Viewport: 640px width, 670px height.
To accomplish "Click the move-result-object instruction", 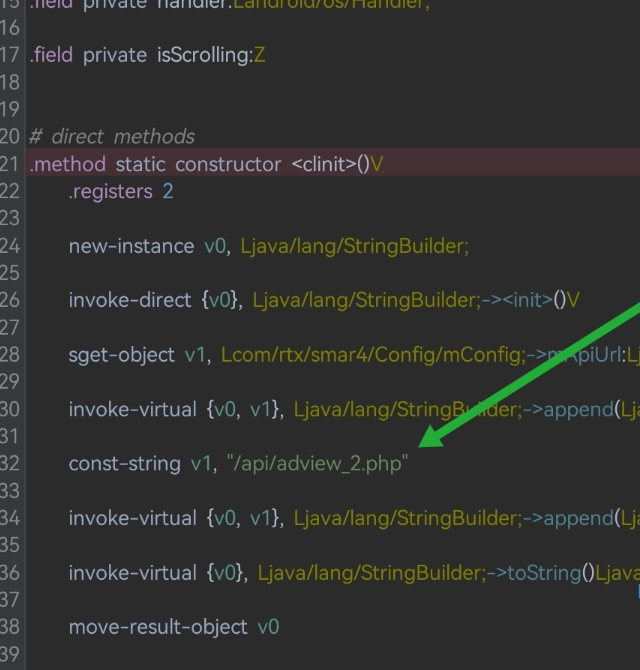I will pos(158,627).
